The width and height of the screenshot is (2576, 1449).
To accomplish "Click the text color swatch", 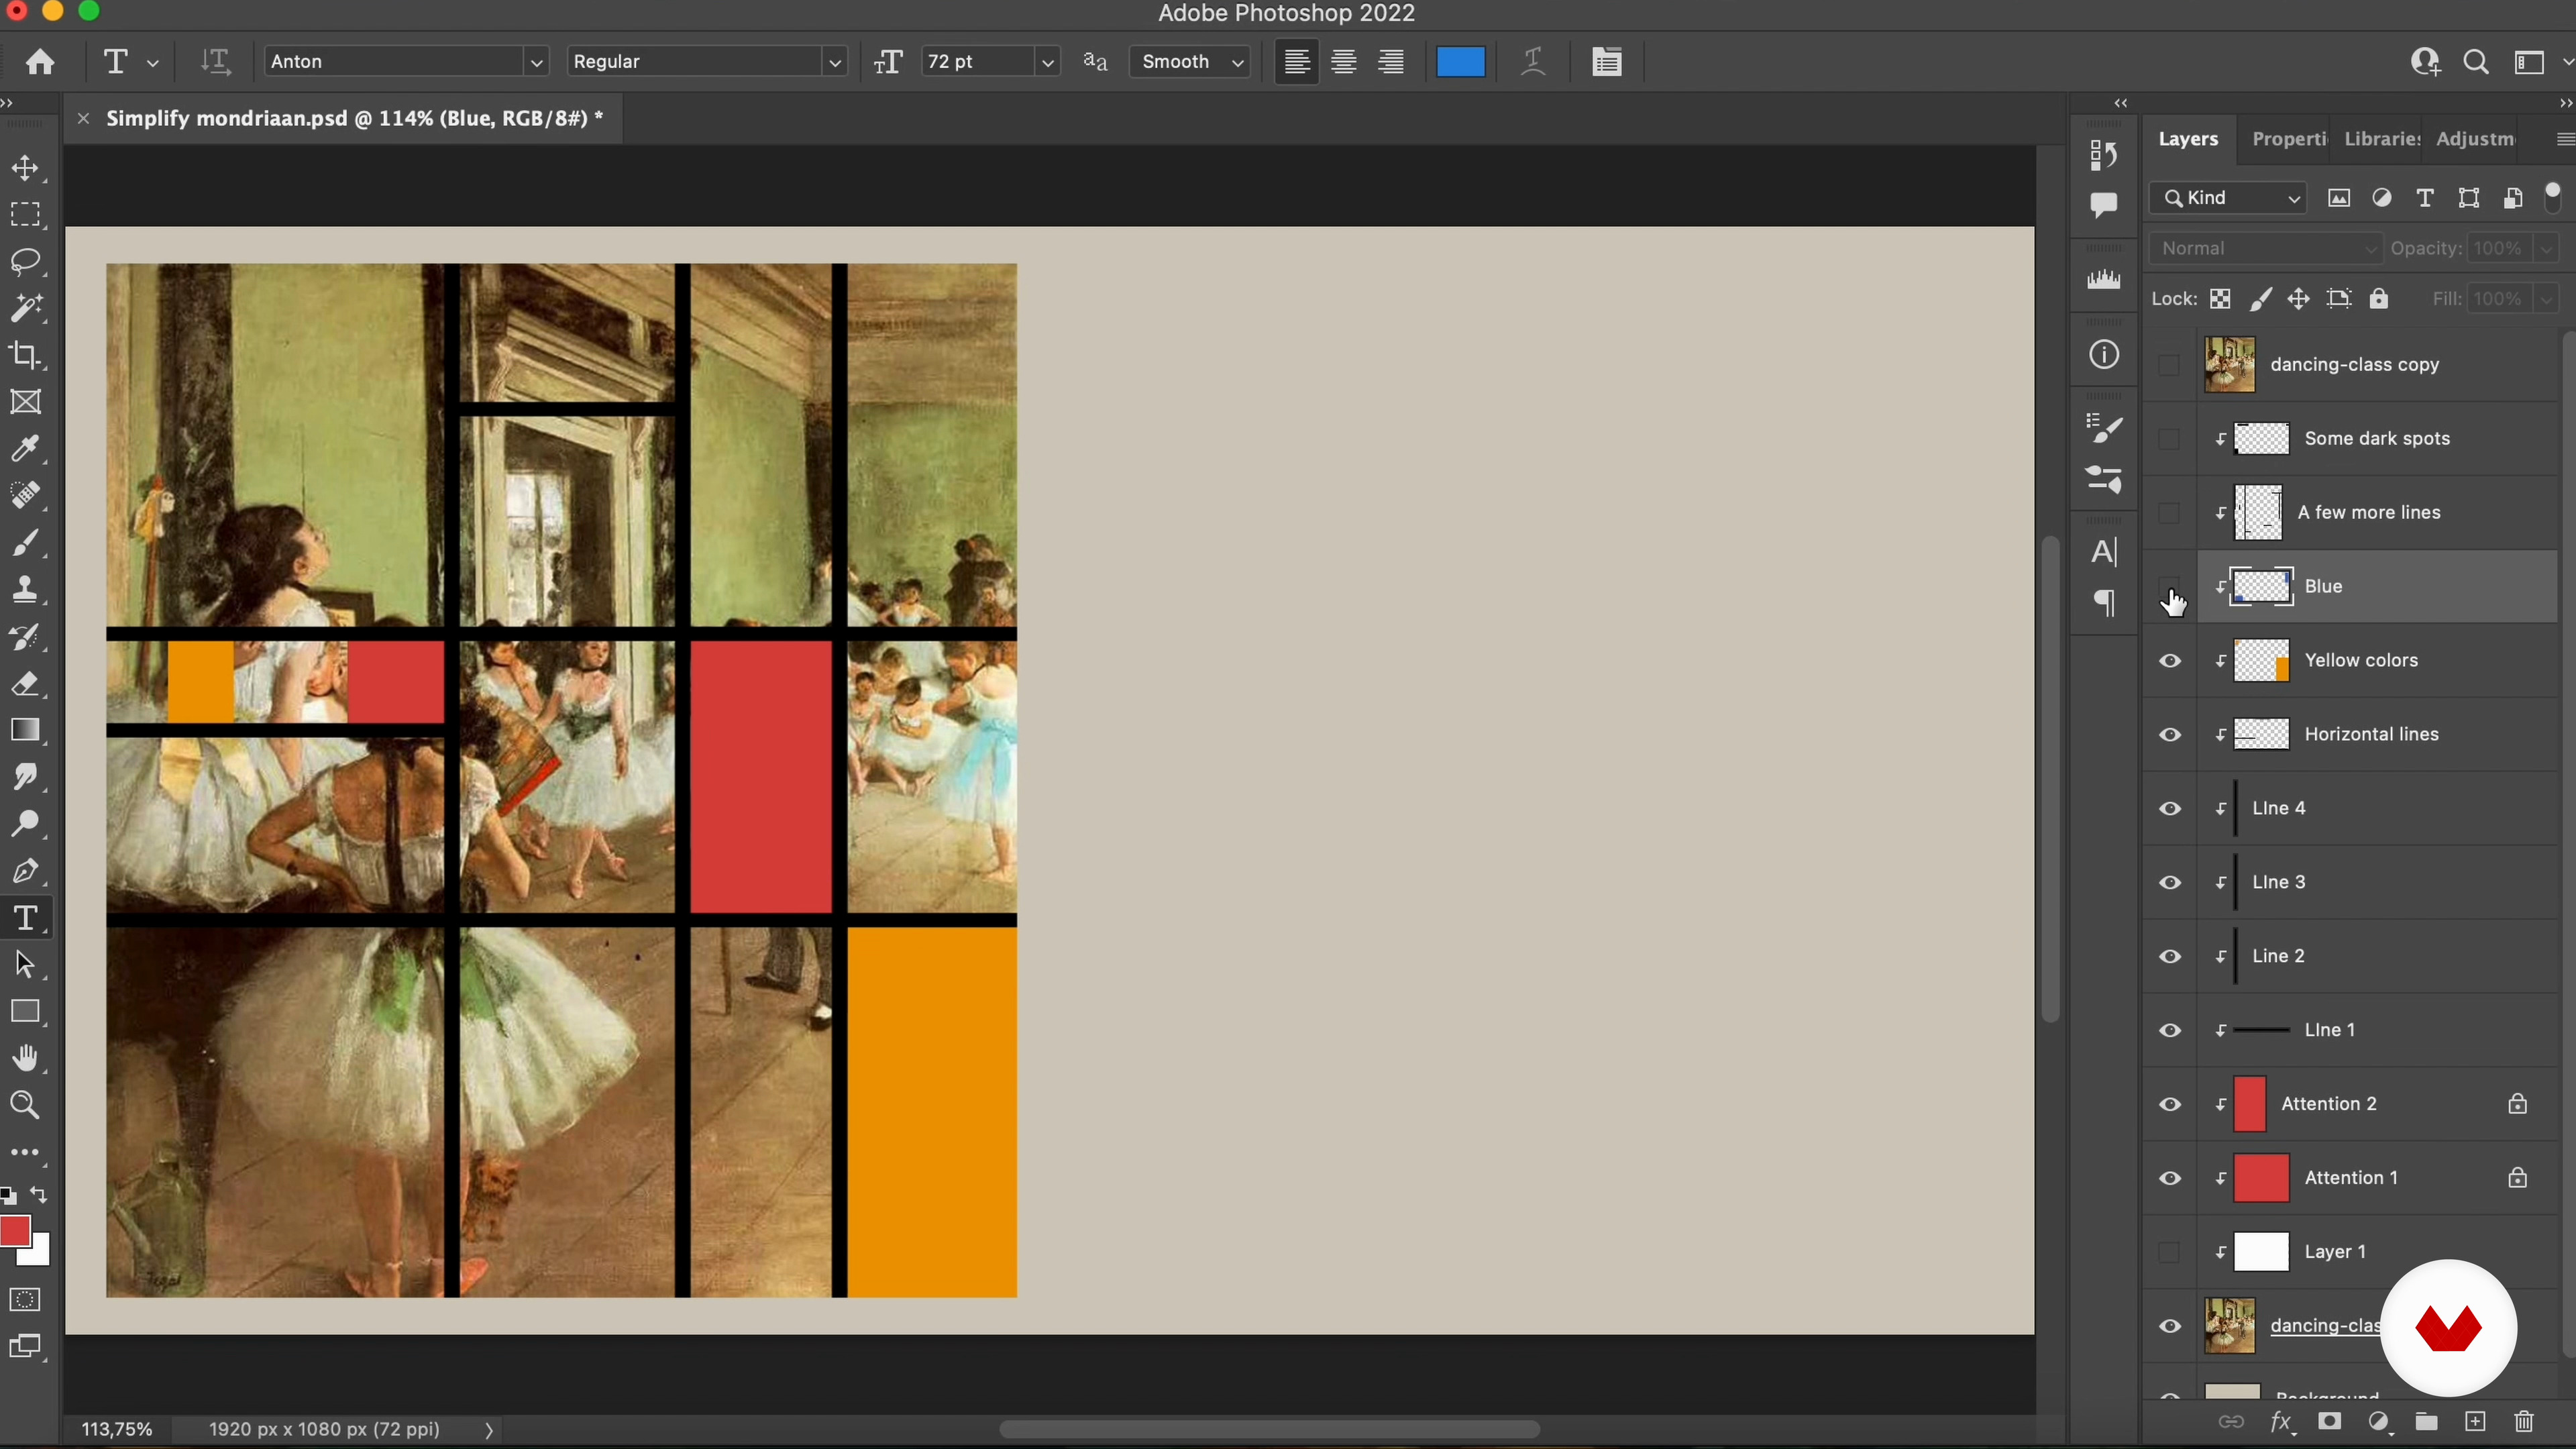I will pyautogui.click(x=1460, y=62).
